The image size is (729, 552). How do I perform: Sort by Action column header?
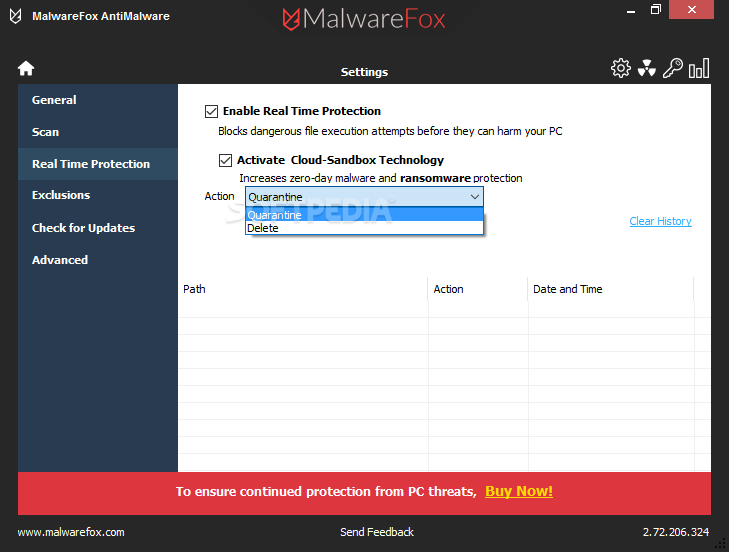(478, 289)
